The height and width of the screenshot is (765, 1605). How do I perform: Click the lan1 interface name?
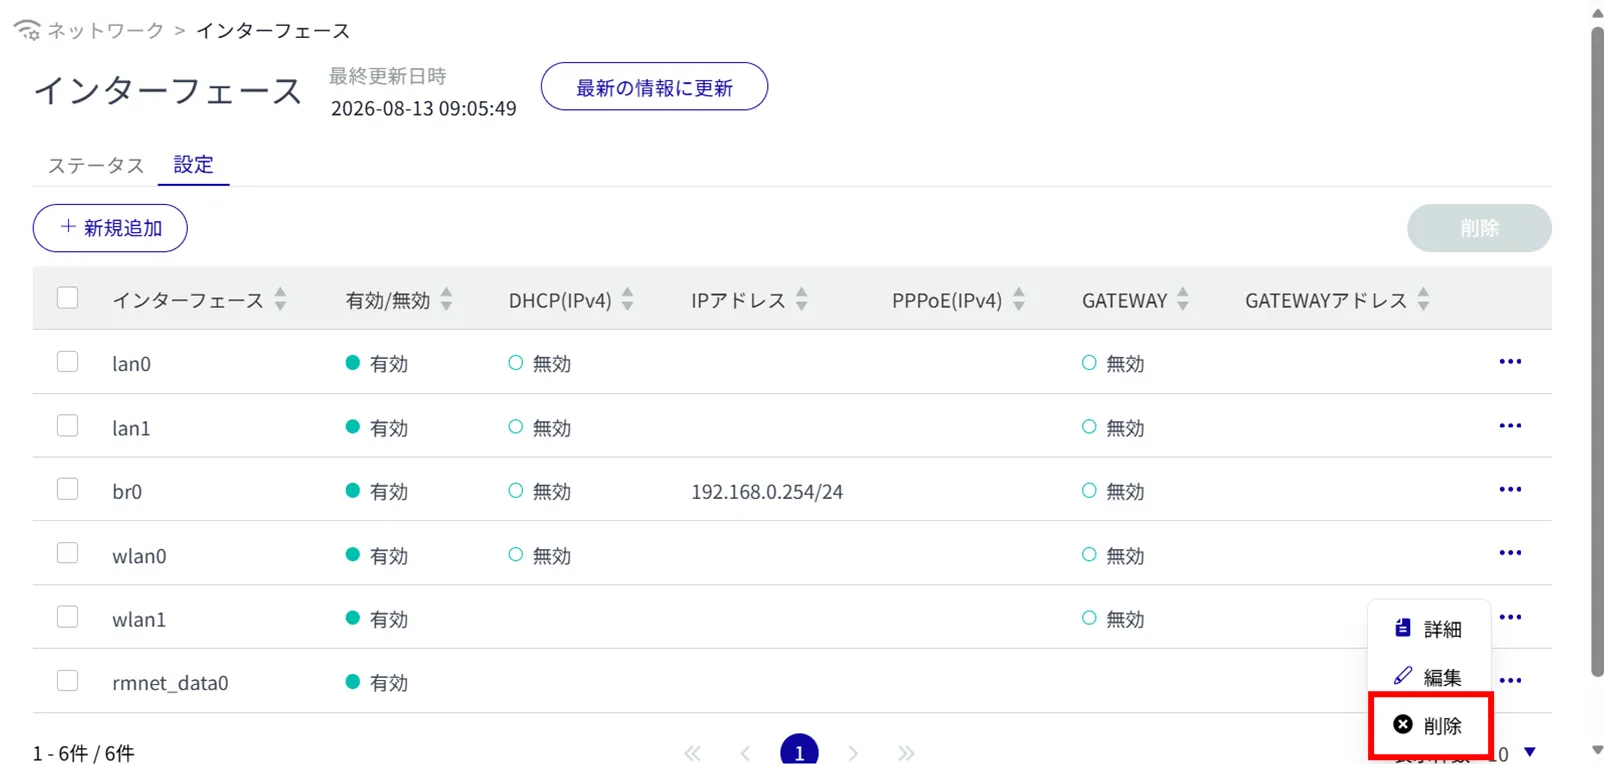tap(131, 428)
